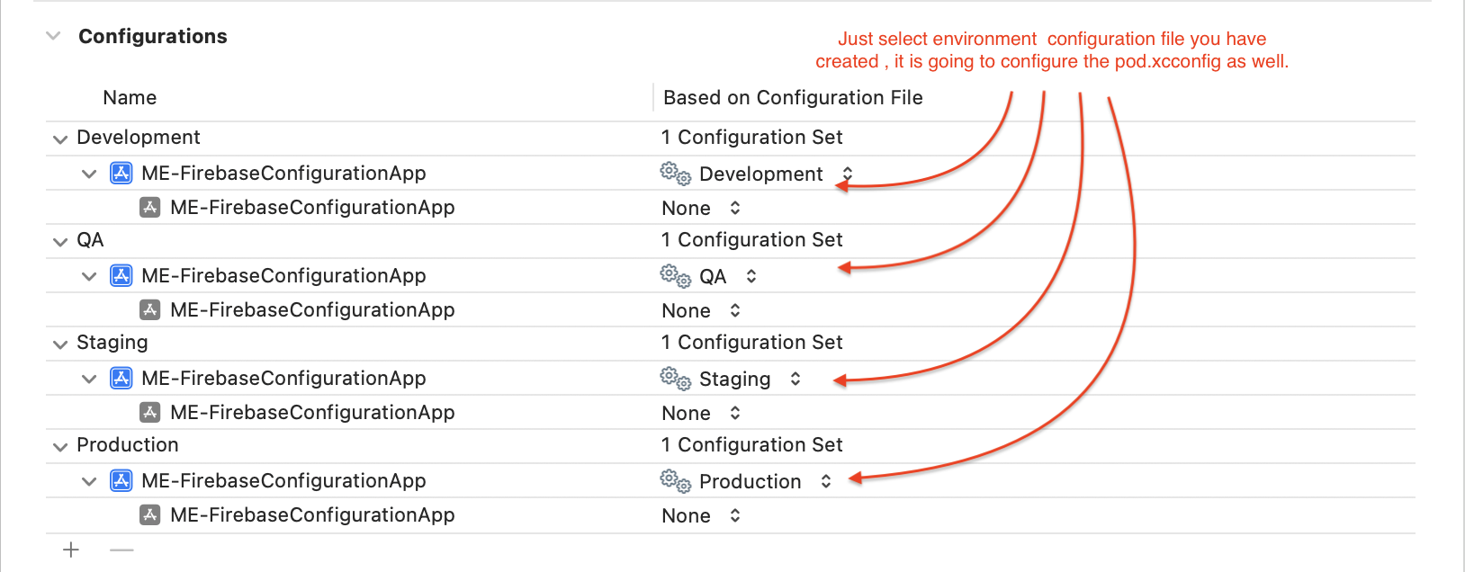Open QA configuration file dropdown

(x=751, y=276)
